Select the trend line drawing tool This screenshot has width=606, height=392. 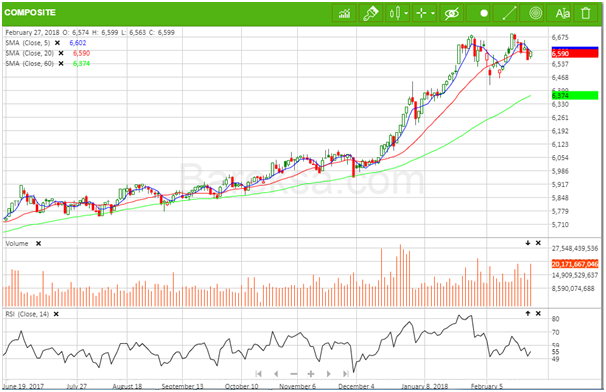(509, 14)
